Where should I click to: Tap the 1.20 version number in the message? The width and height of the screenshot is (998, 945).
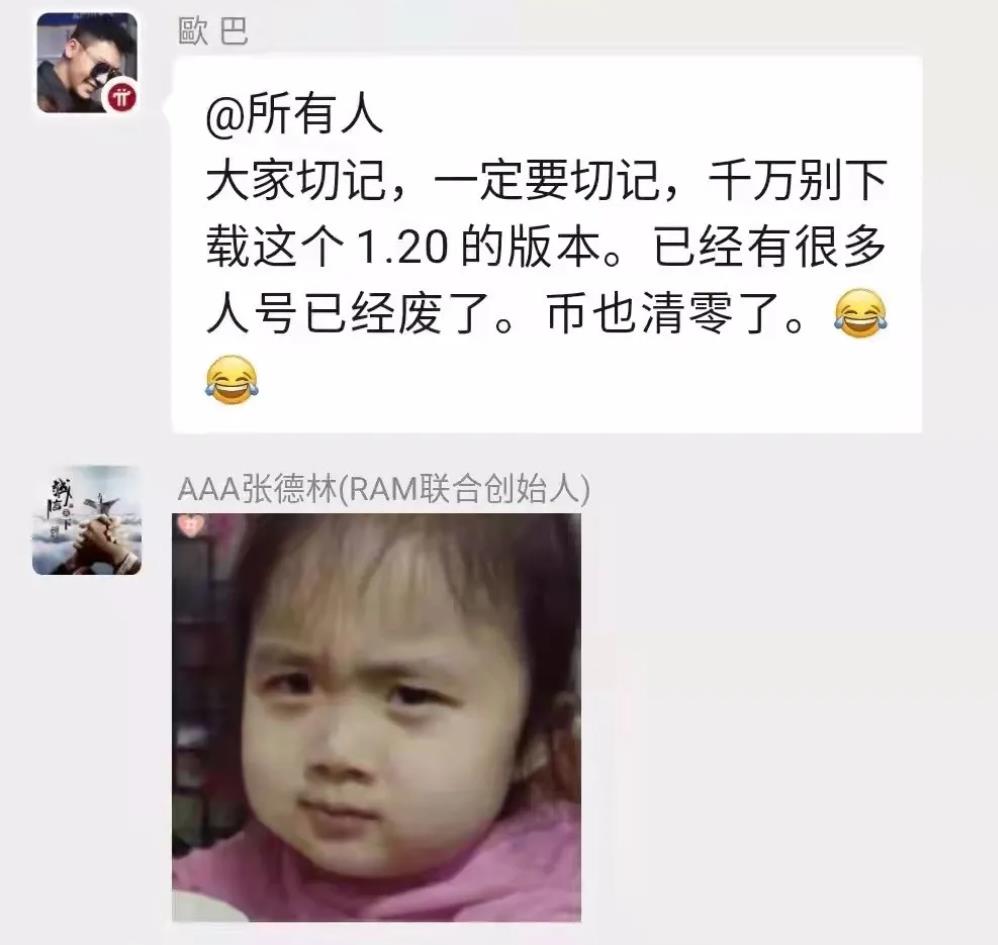coord(402,247)
